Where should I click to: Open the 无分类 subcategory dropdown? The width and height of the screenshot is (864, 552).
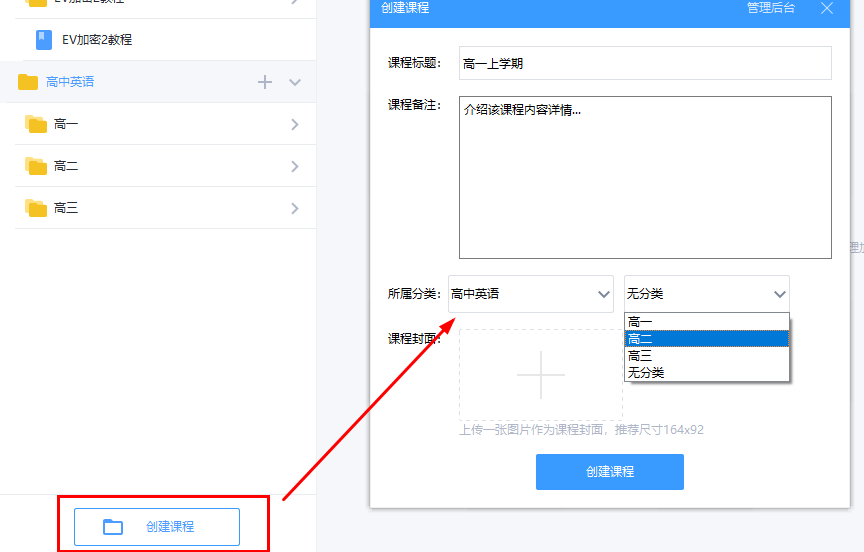pos(707,294)
